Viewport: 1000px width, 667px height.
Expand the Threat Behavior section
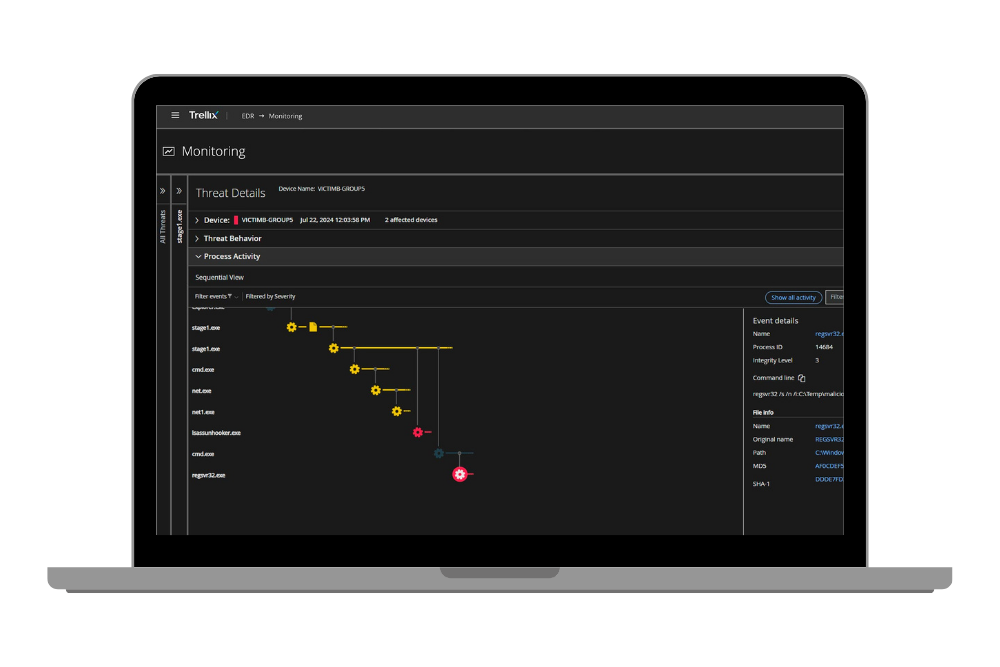pyautogui.click(x=197, y=238)
